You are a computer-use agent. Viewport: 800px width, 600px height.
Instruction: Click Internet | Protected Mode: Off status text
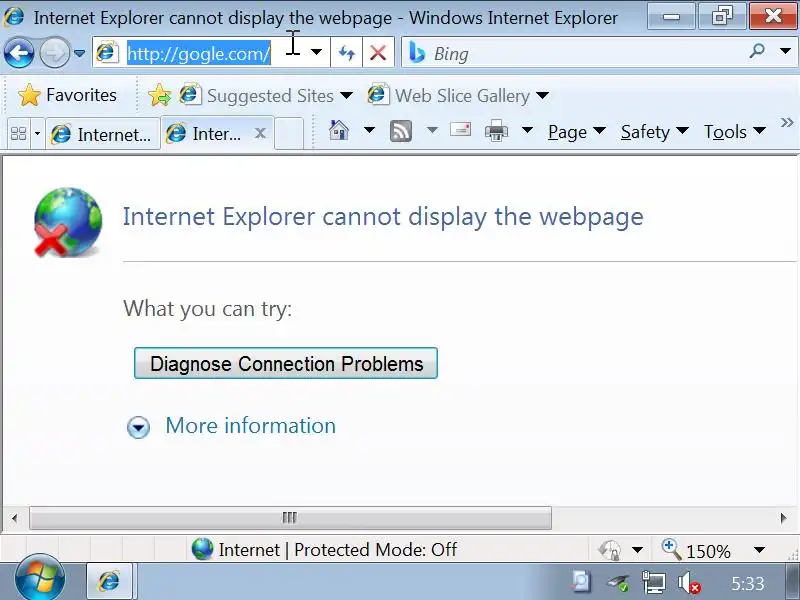(x=338, y=549)
